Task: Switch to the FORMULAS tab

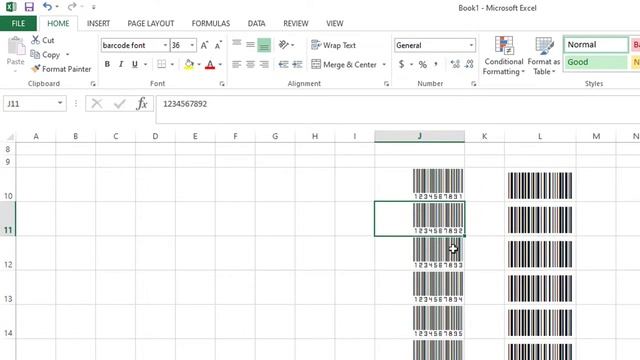Action: (x=211, y=23)
